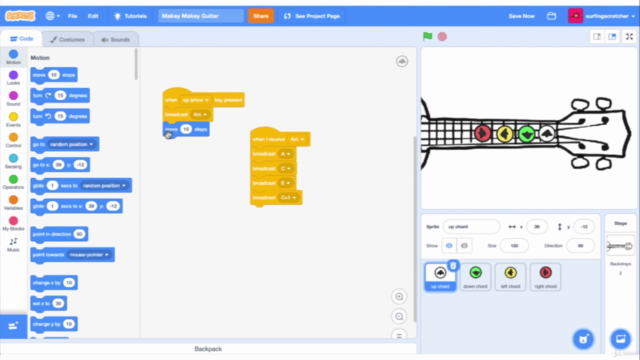Open the when I receive Am dropdown
The height and width of the screenshot is (360, 640).
click(x=297, y=139)
